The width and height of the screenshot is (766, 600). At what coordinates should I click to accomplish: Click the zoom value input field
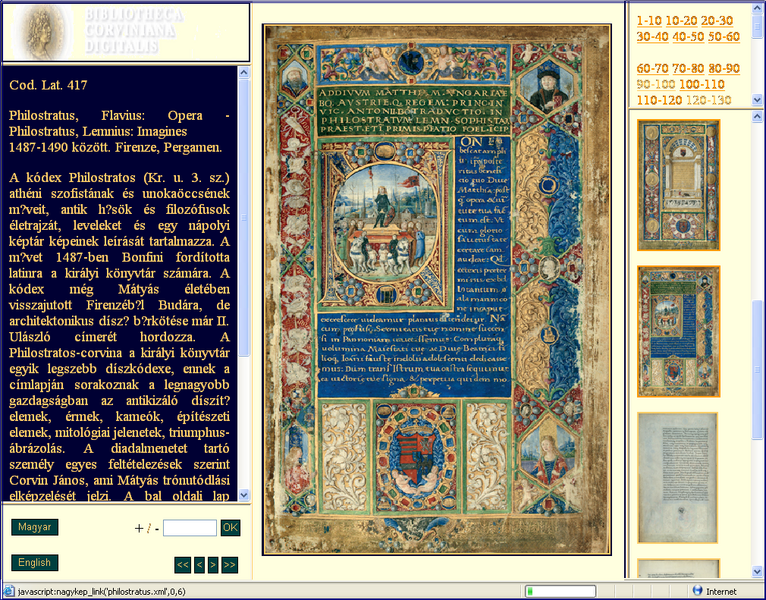coord(190,528)
